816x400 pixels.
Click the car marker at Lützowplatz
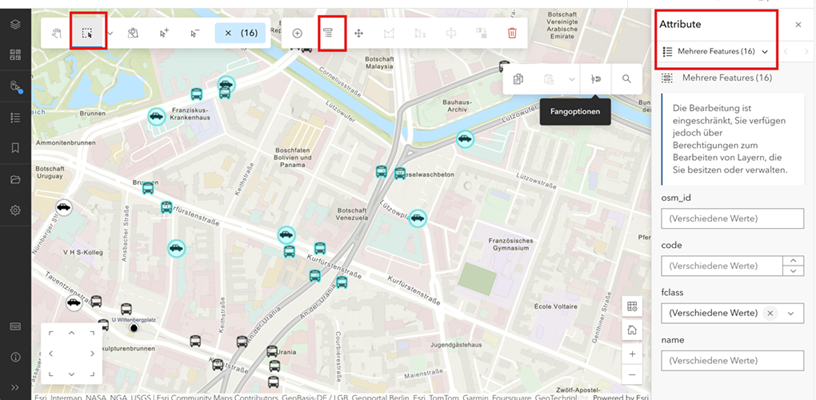[417, 218]
